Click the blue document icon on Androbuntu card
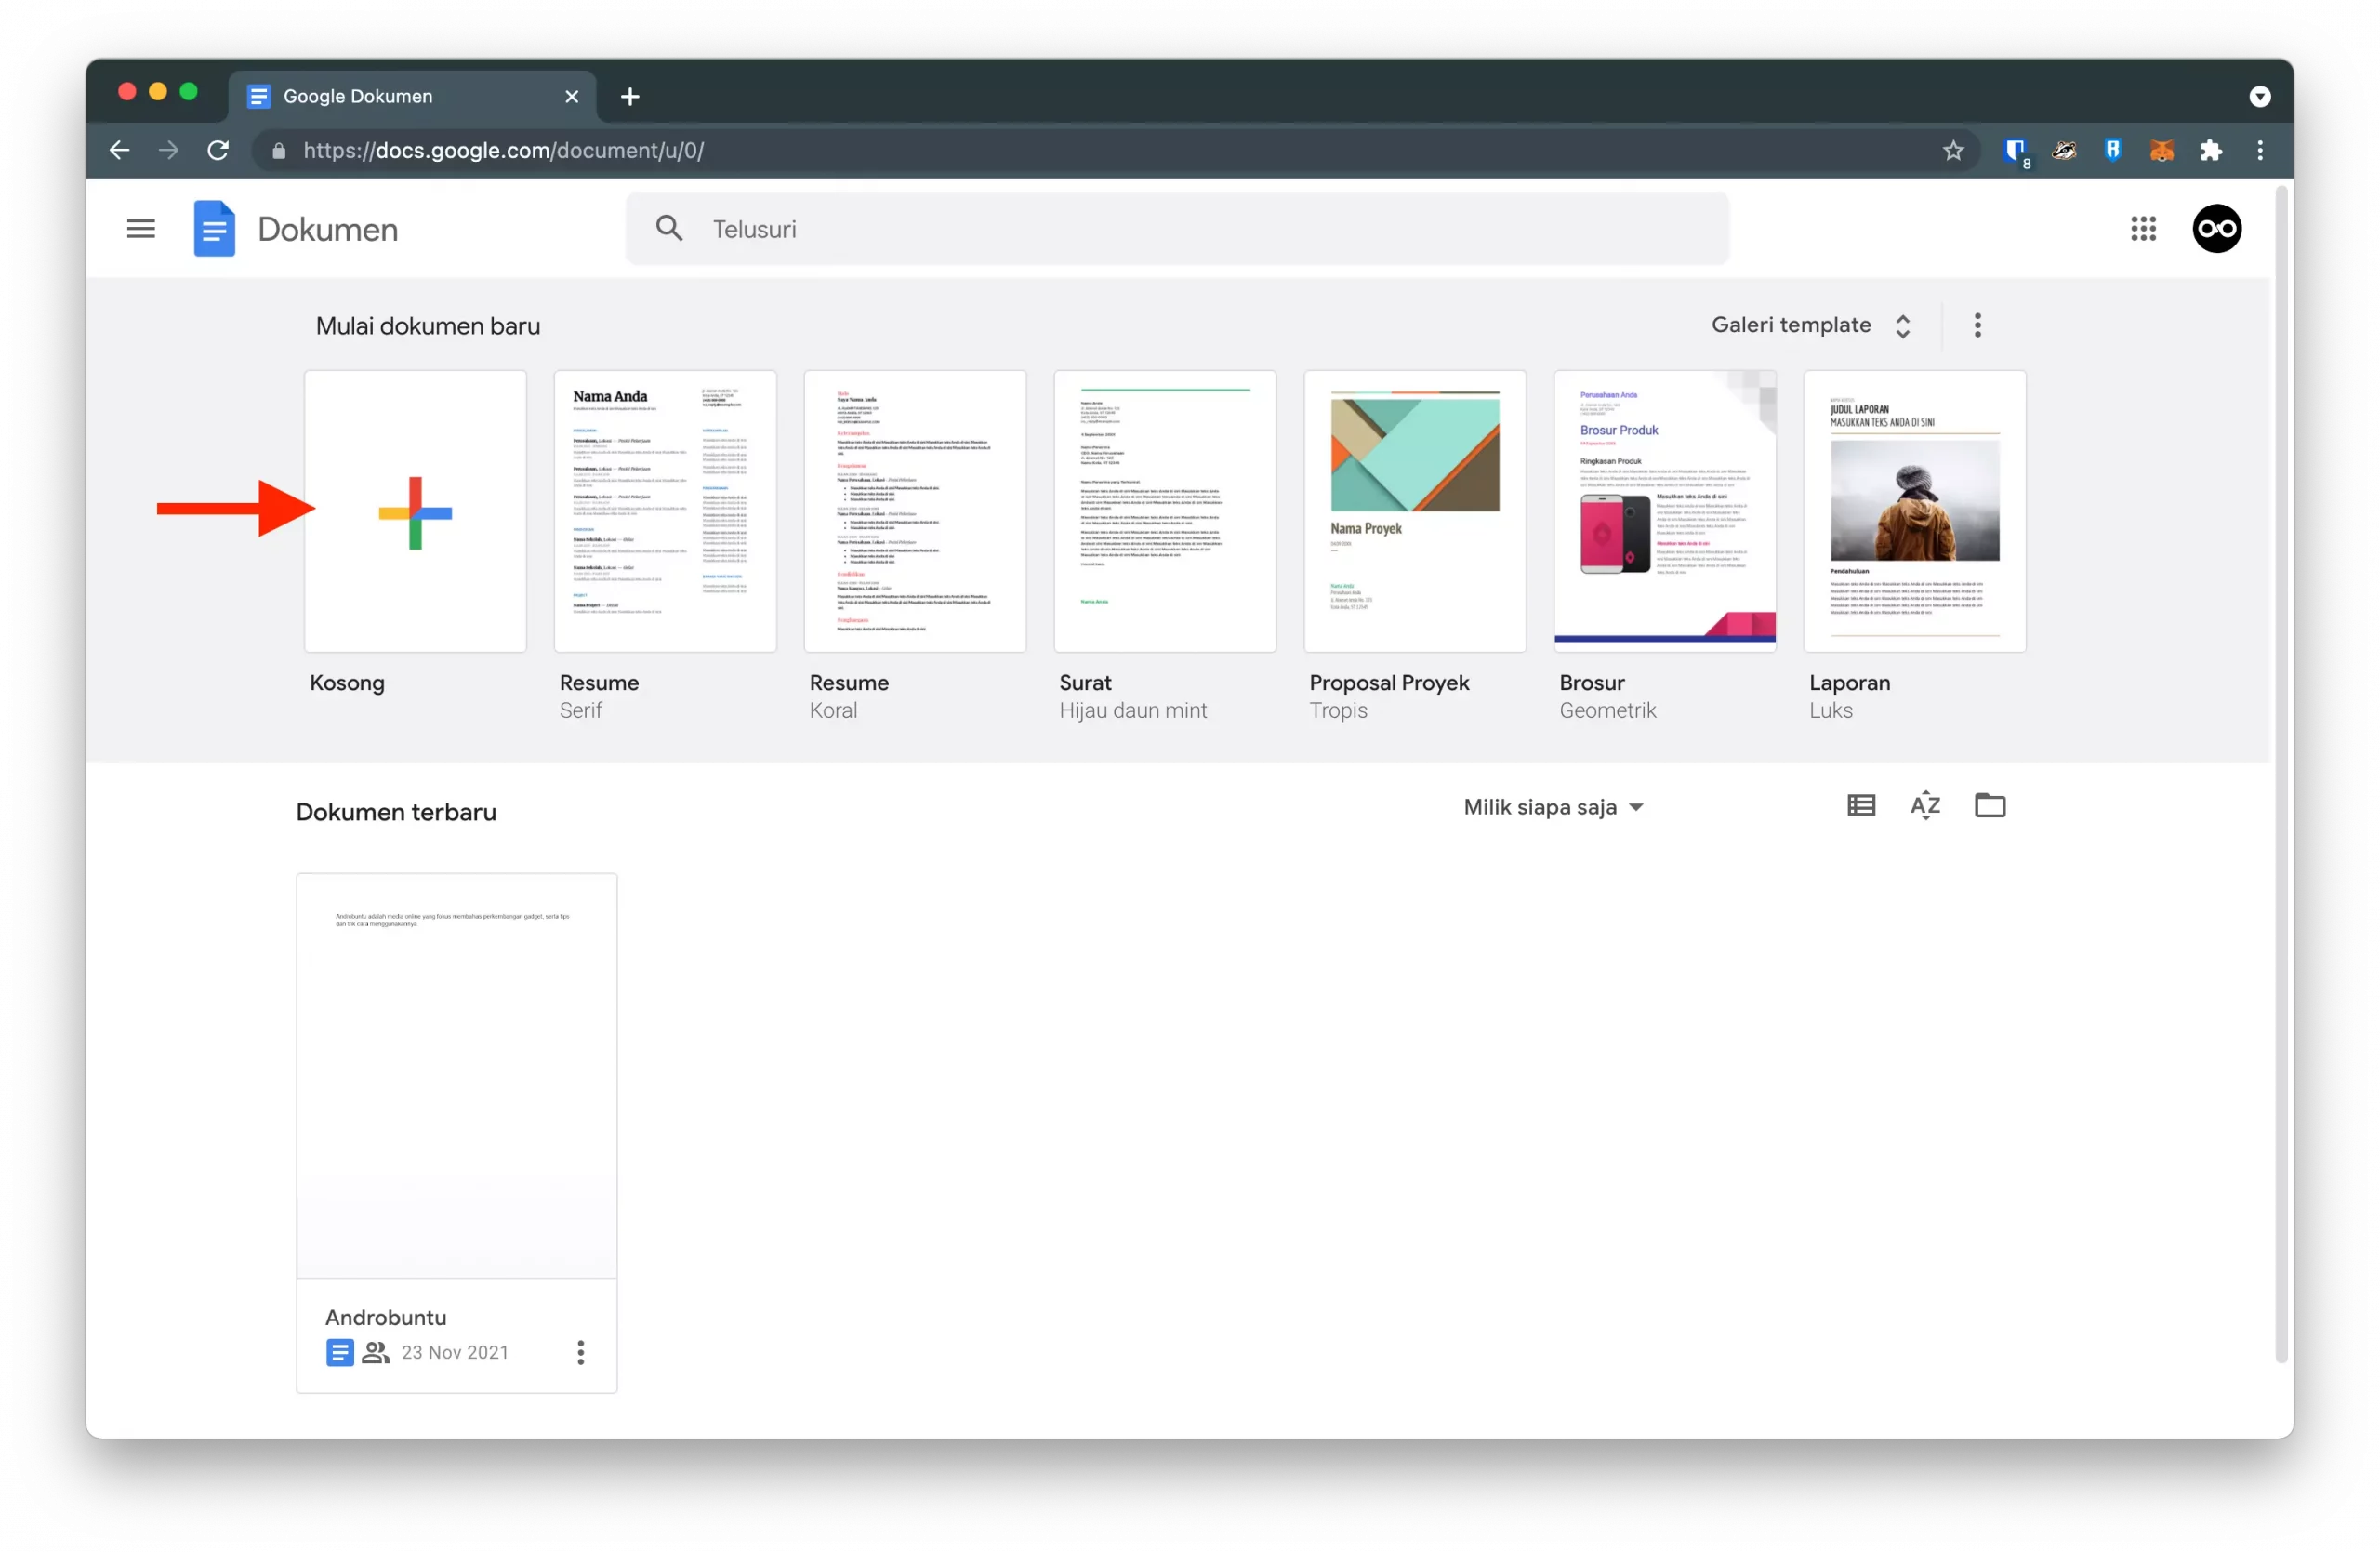The width and height of the screenshot is (2380, 1552). [x=340, y=1352]
